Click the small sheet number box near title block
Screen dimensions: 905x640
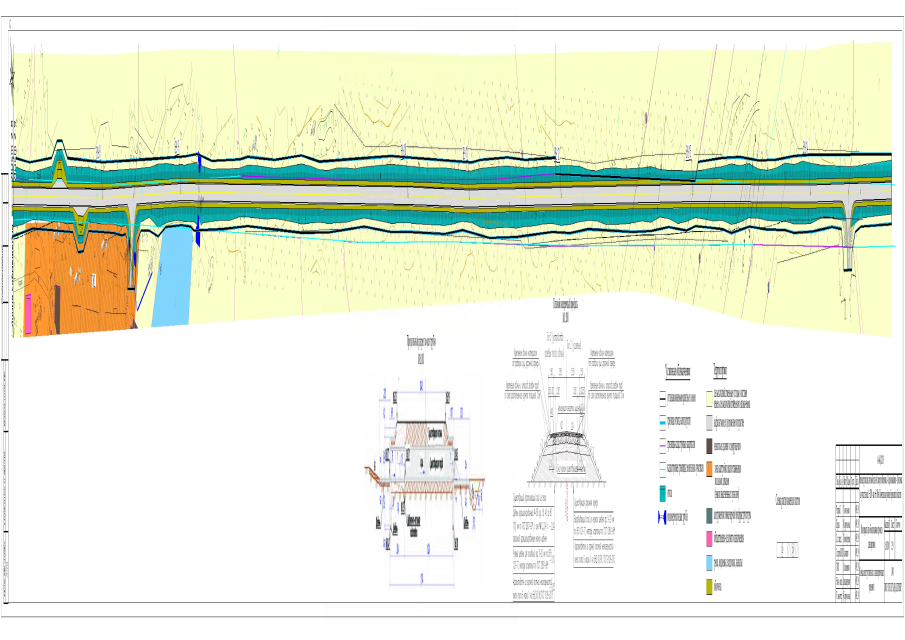(788, 550)
